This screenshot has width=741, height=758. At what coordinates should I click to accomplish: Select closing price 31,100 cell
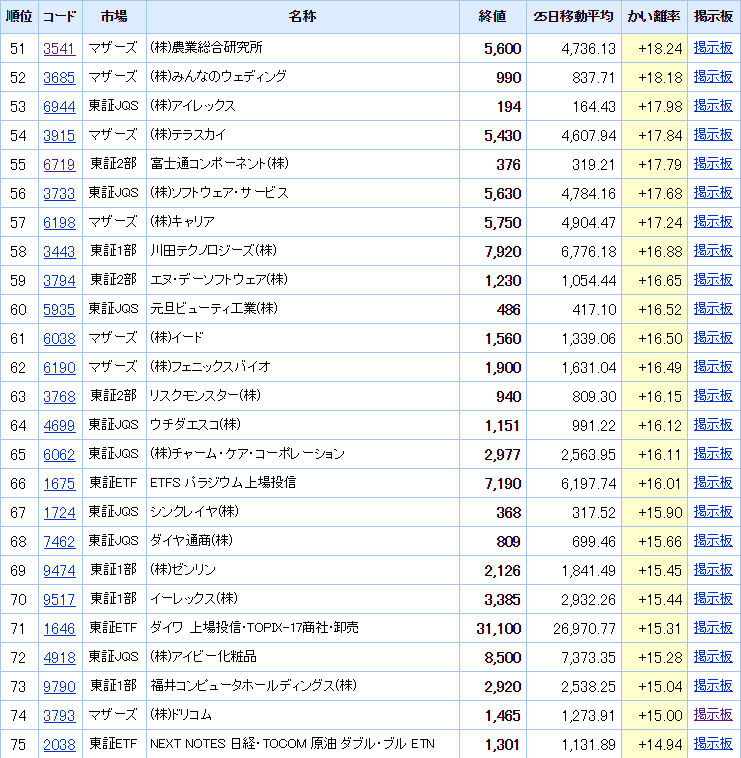coord(493,628)
